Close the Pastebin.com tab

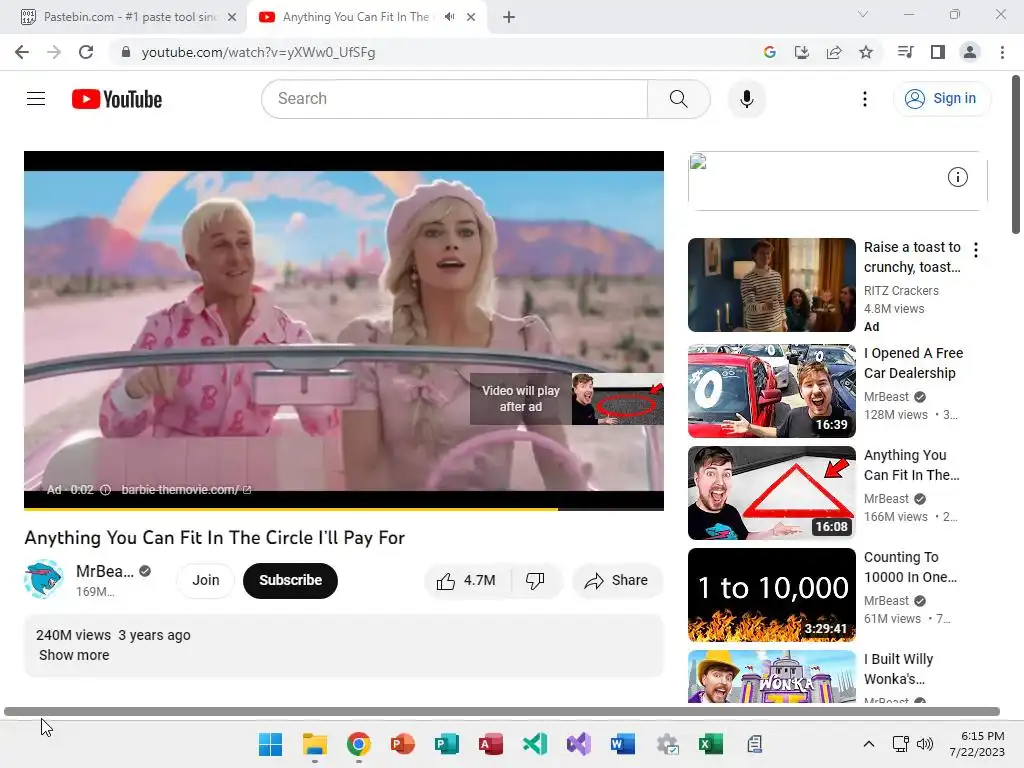pyautogui.click(x=232, y=17)
